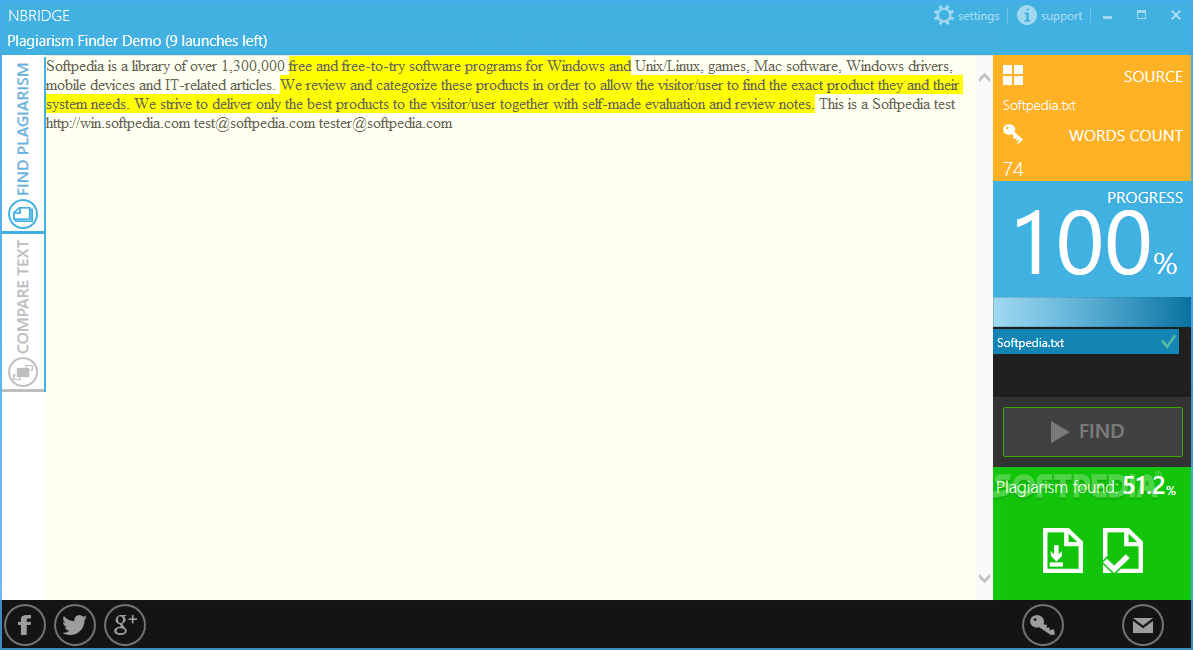1193x650 pixels.
Task: Share on Google Plus
Action: [125, 625]
